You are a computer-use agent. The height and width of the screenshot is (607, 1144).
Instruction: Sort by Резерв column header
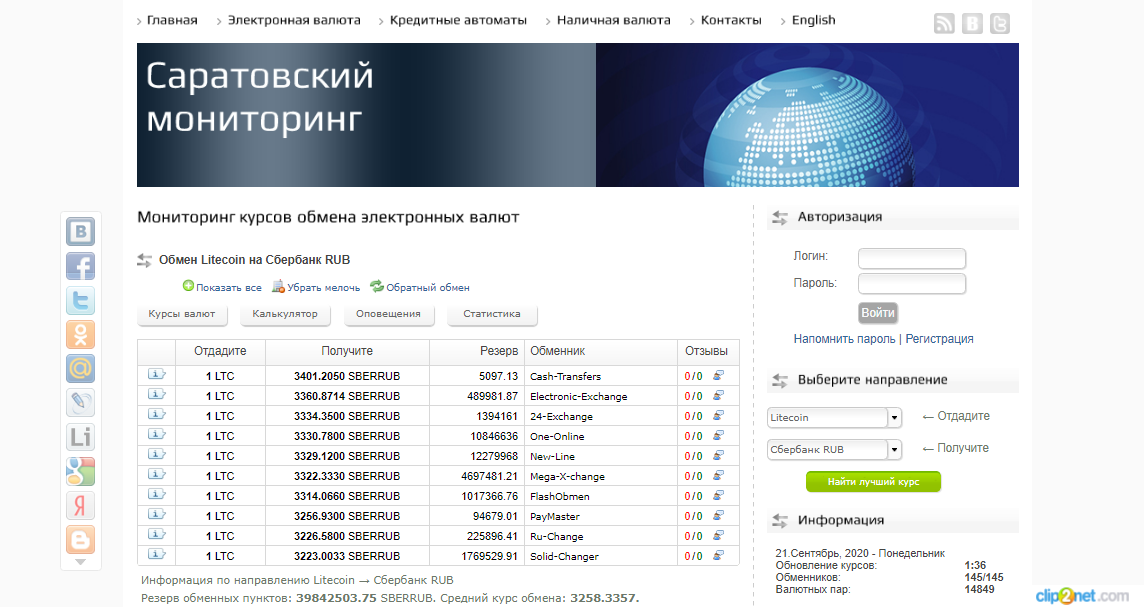499,351
